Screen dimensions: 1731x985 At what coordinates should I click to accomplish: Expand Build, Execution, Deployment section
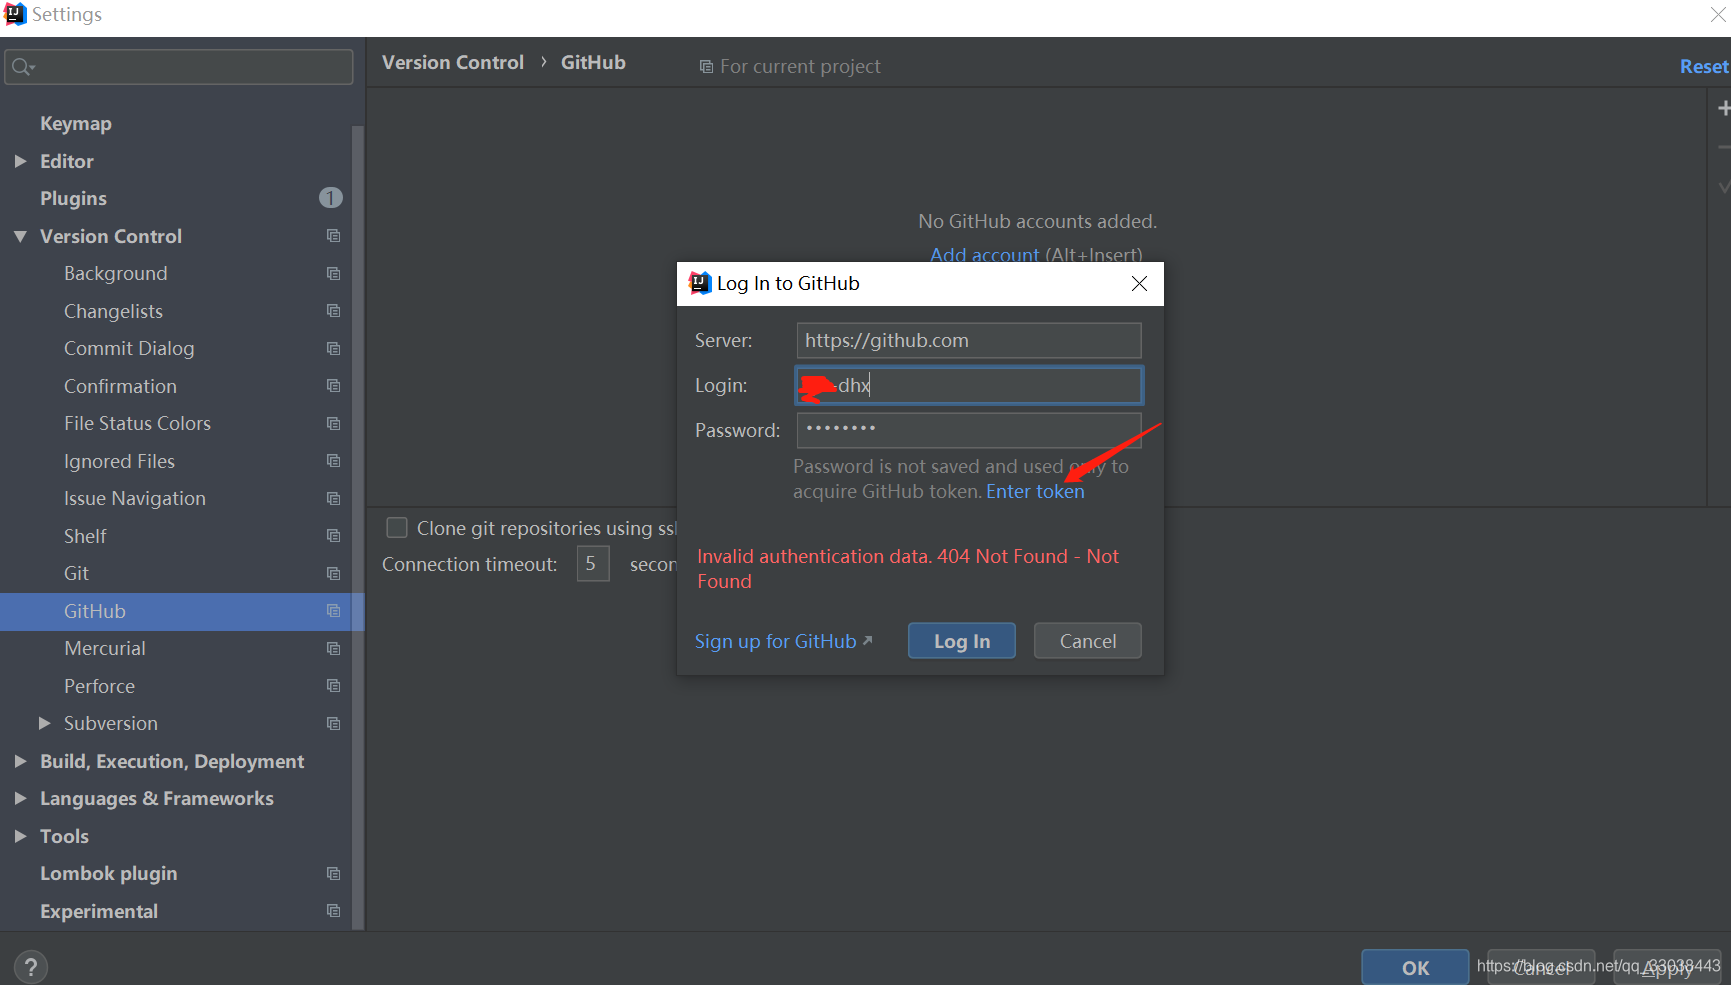(20, 761)
